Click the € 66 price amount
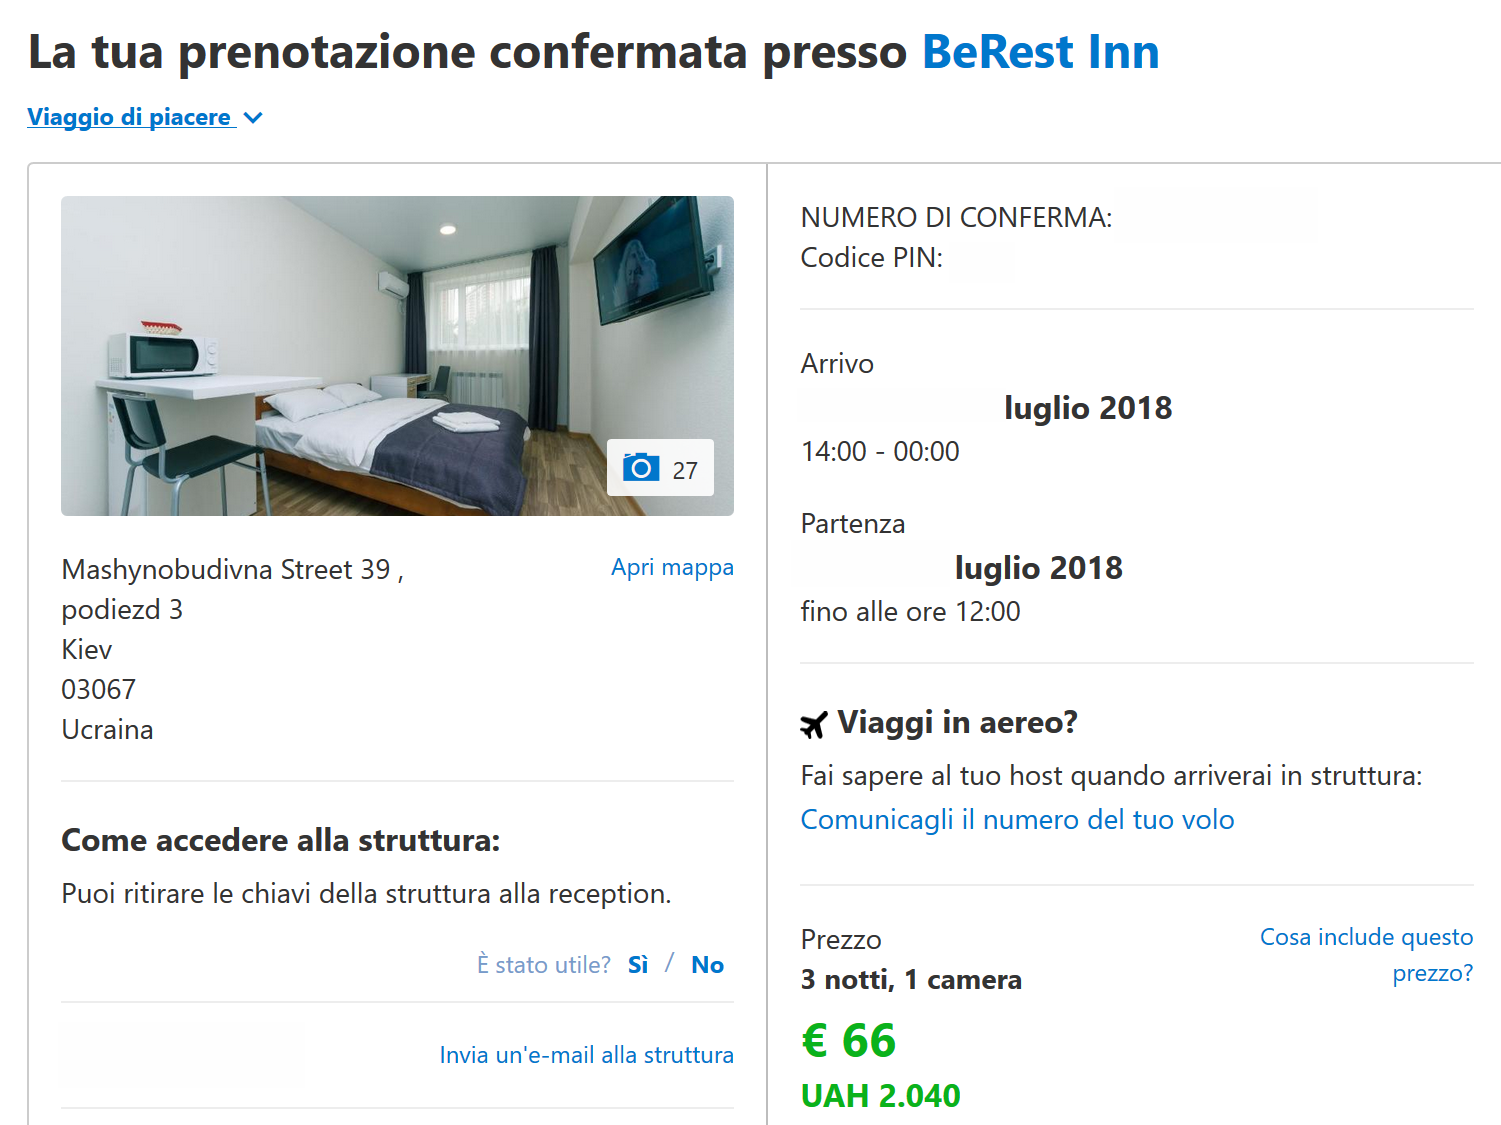 [848, 1041]
